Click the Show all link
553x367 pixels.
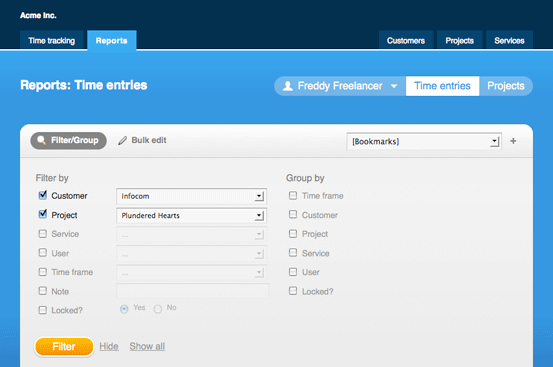(x=147, y=346)
